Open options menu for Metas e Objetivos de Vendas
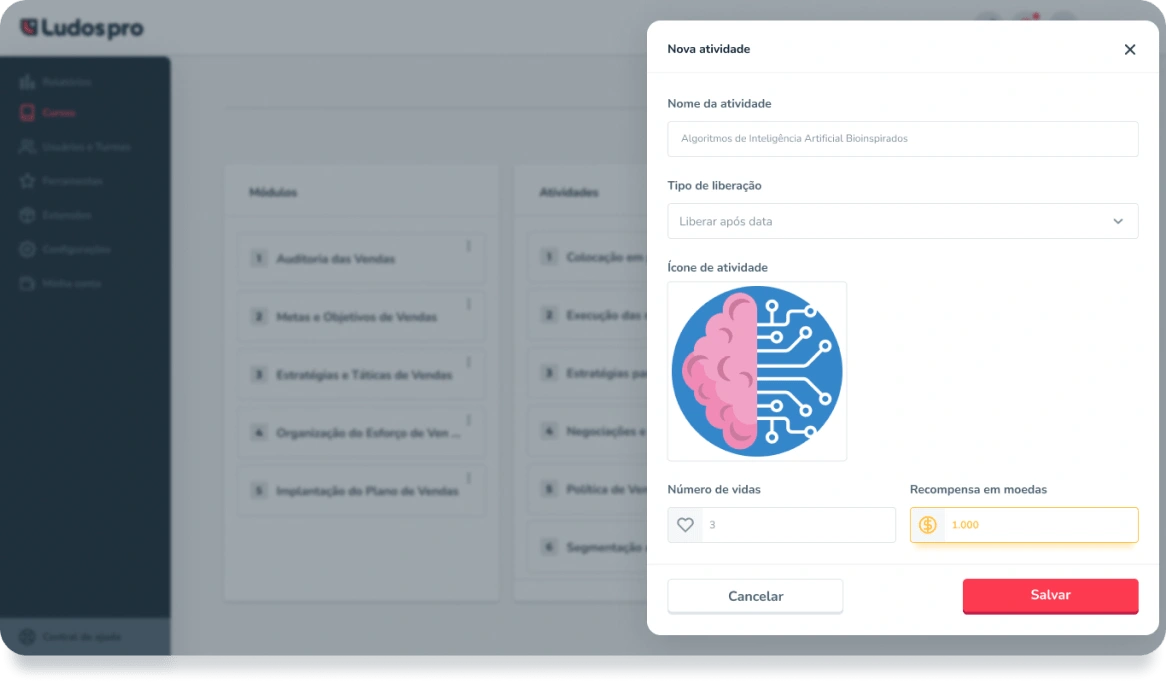1166x683 pixels. [468, 304]
